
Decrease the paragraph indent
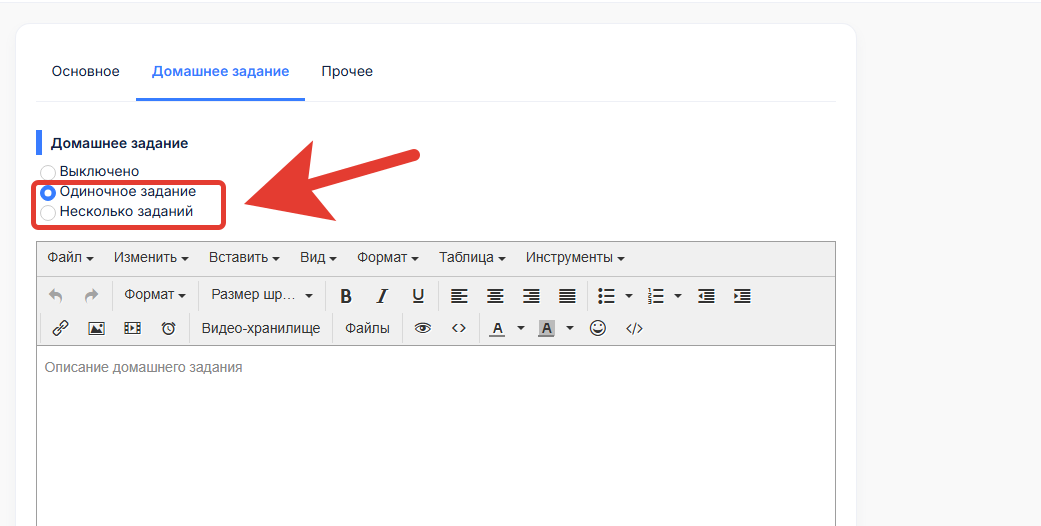(x=706, y=296)
